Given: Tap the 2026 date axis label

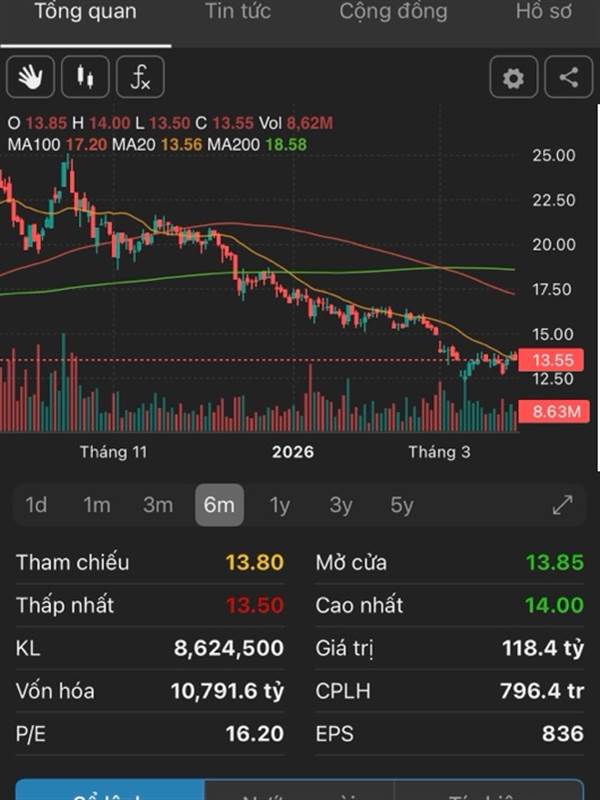Looking at the screenshot, I should click(293, 452).
